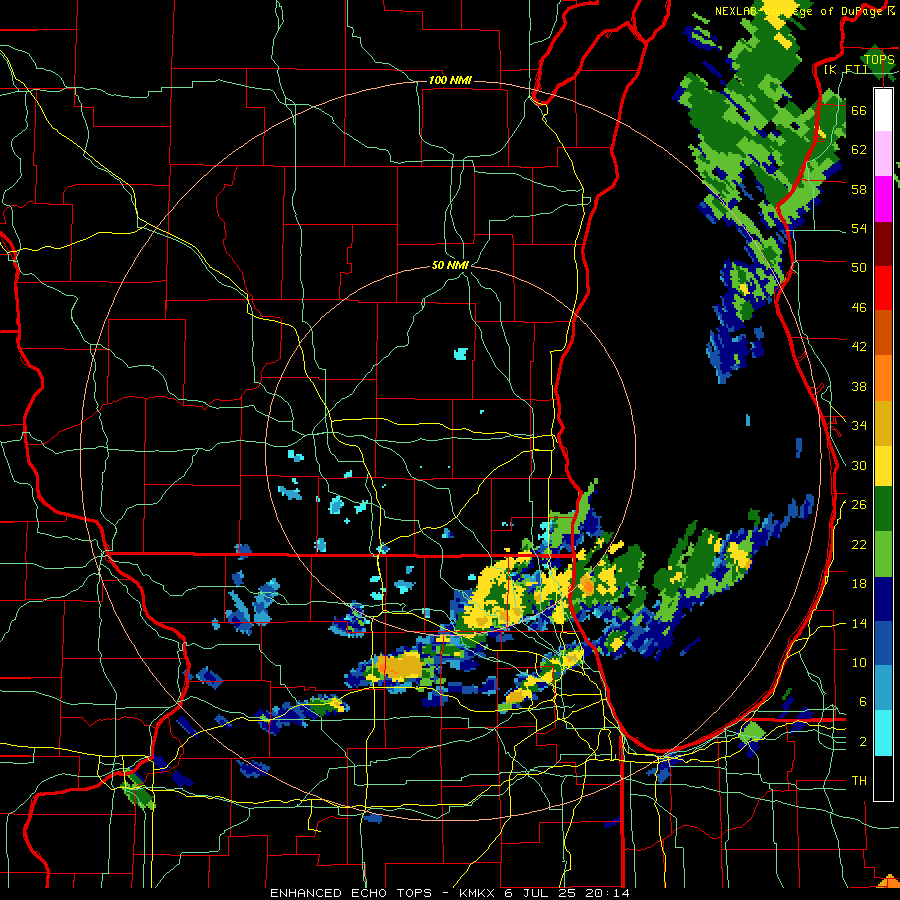
Task: Select the 34 legend value
Action: [859, 425]
